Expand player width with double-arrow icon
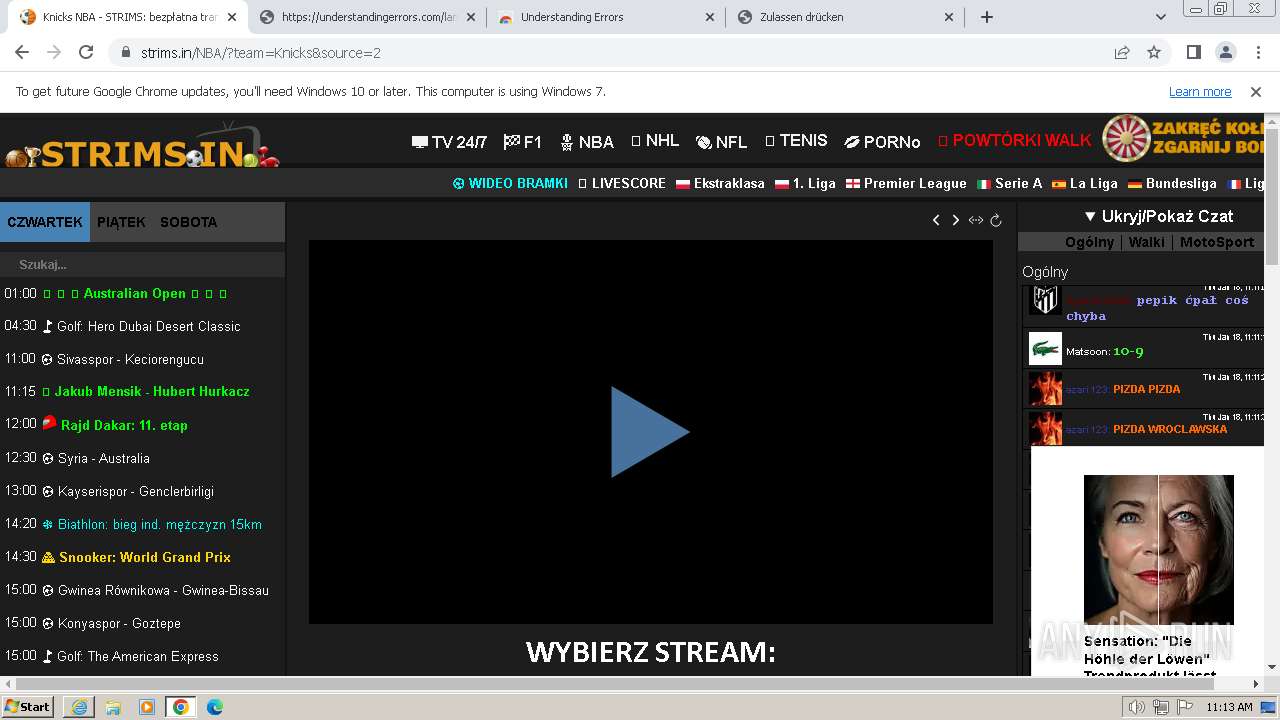Viewport: 1280px width, 720px height. (x=976, y=220)
